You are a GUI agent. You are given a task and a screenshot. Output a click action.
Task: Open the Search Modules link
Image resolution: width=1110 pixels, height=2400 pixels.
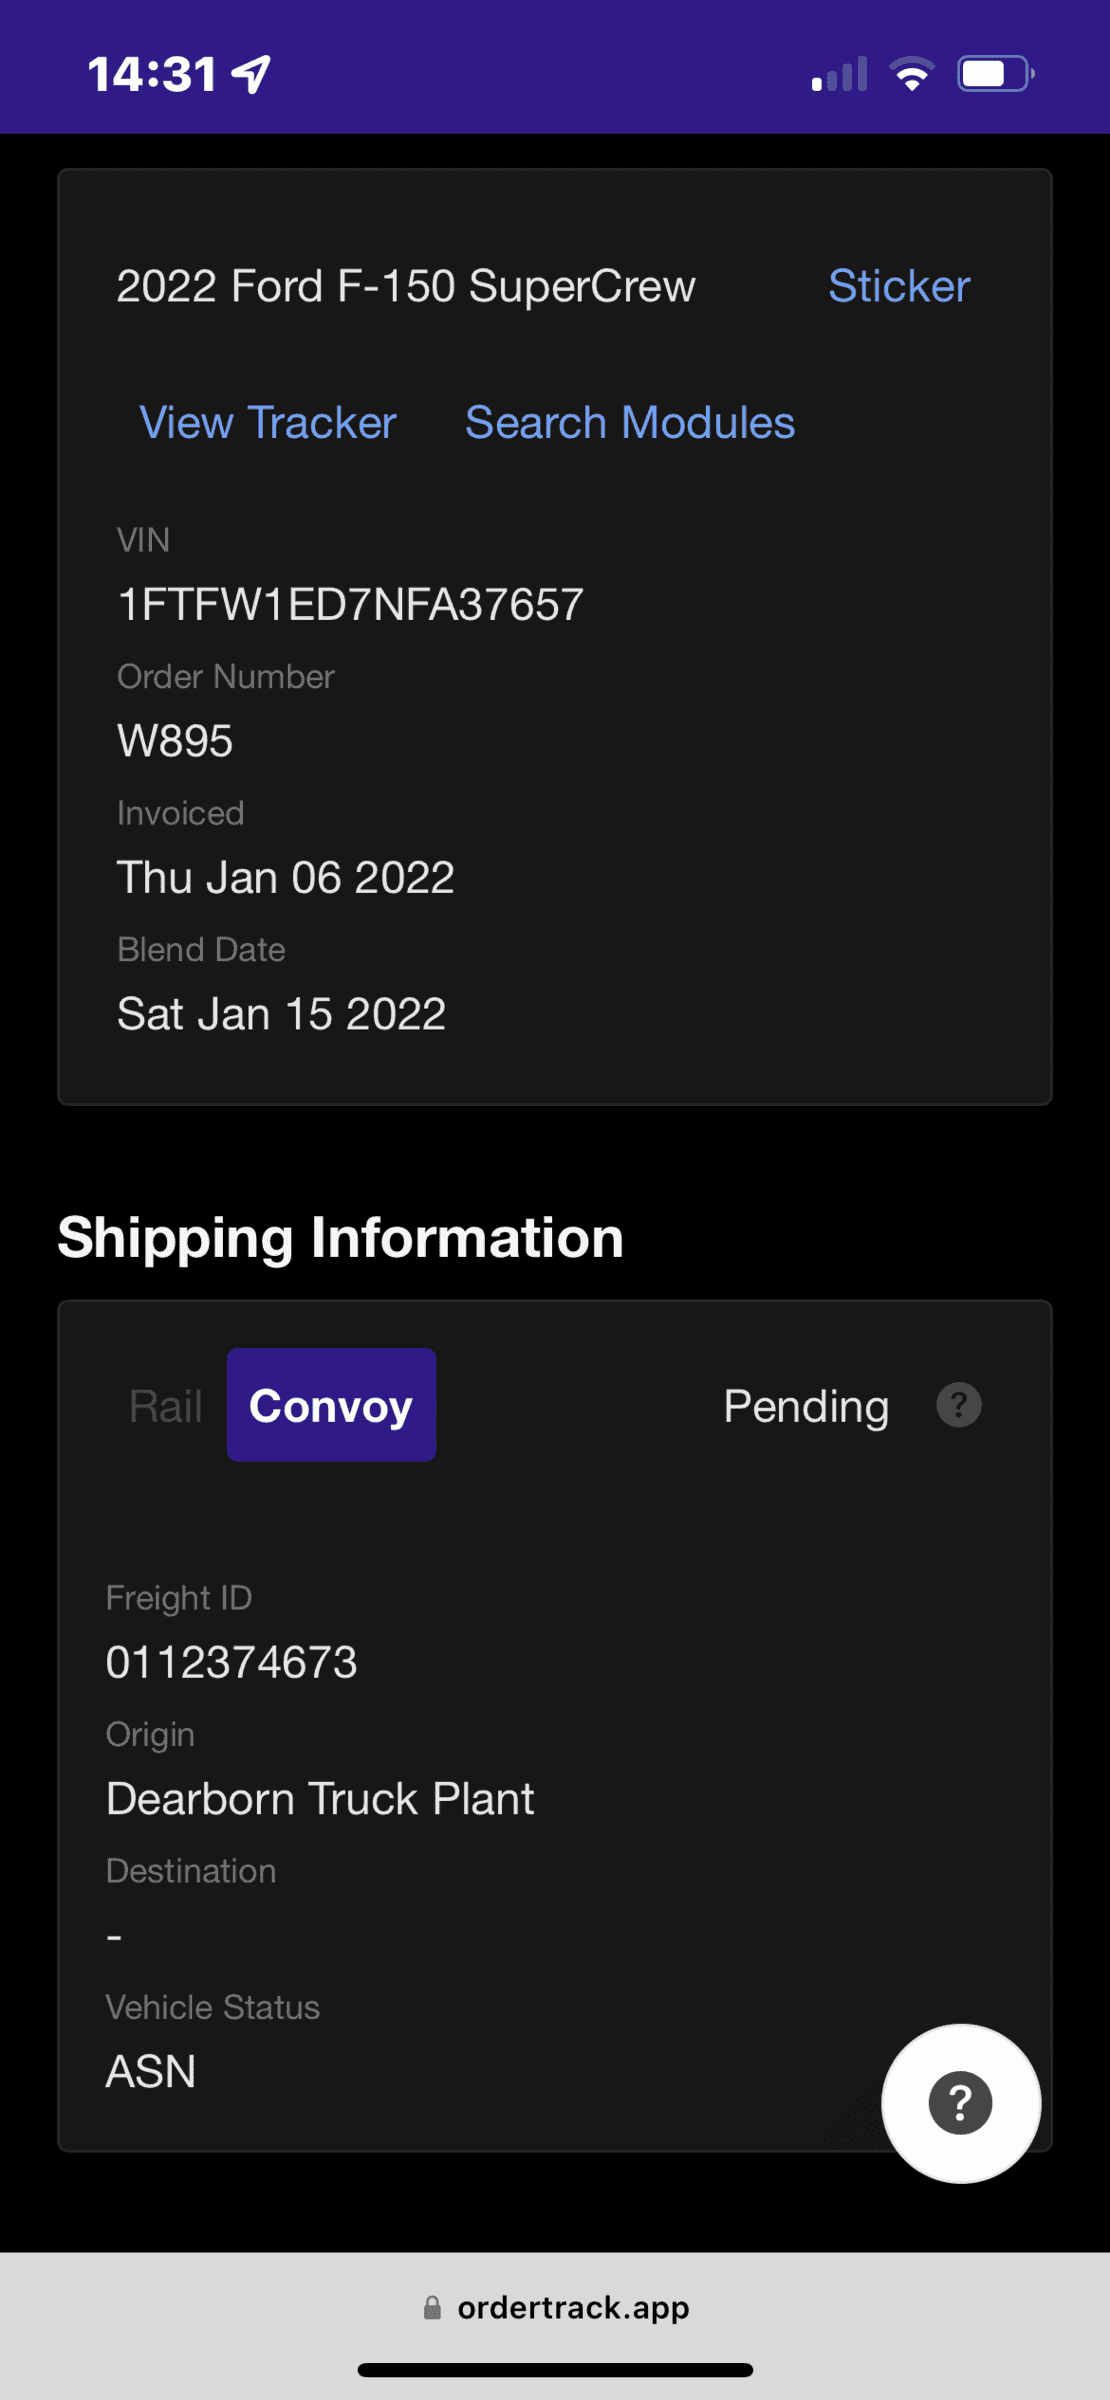pyautogui.click(x=630, y=422)
